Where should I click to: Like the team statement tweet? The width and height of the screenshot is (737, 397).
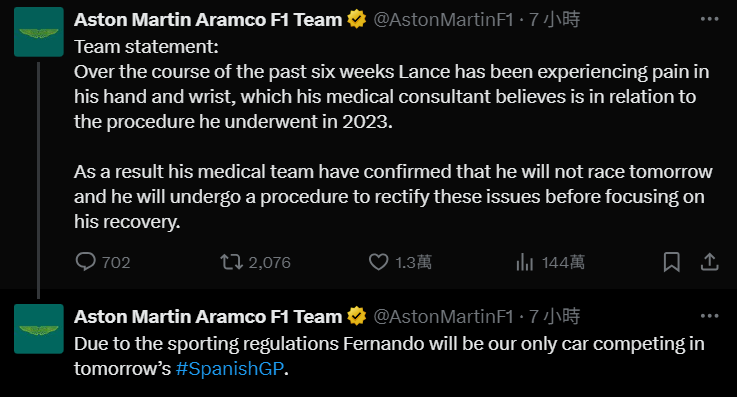[378, 262]
